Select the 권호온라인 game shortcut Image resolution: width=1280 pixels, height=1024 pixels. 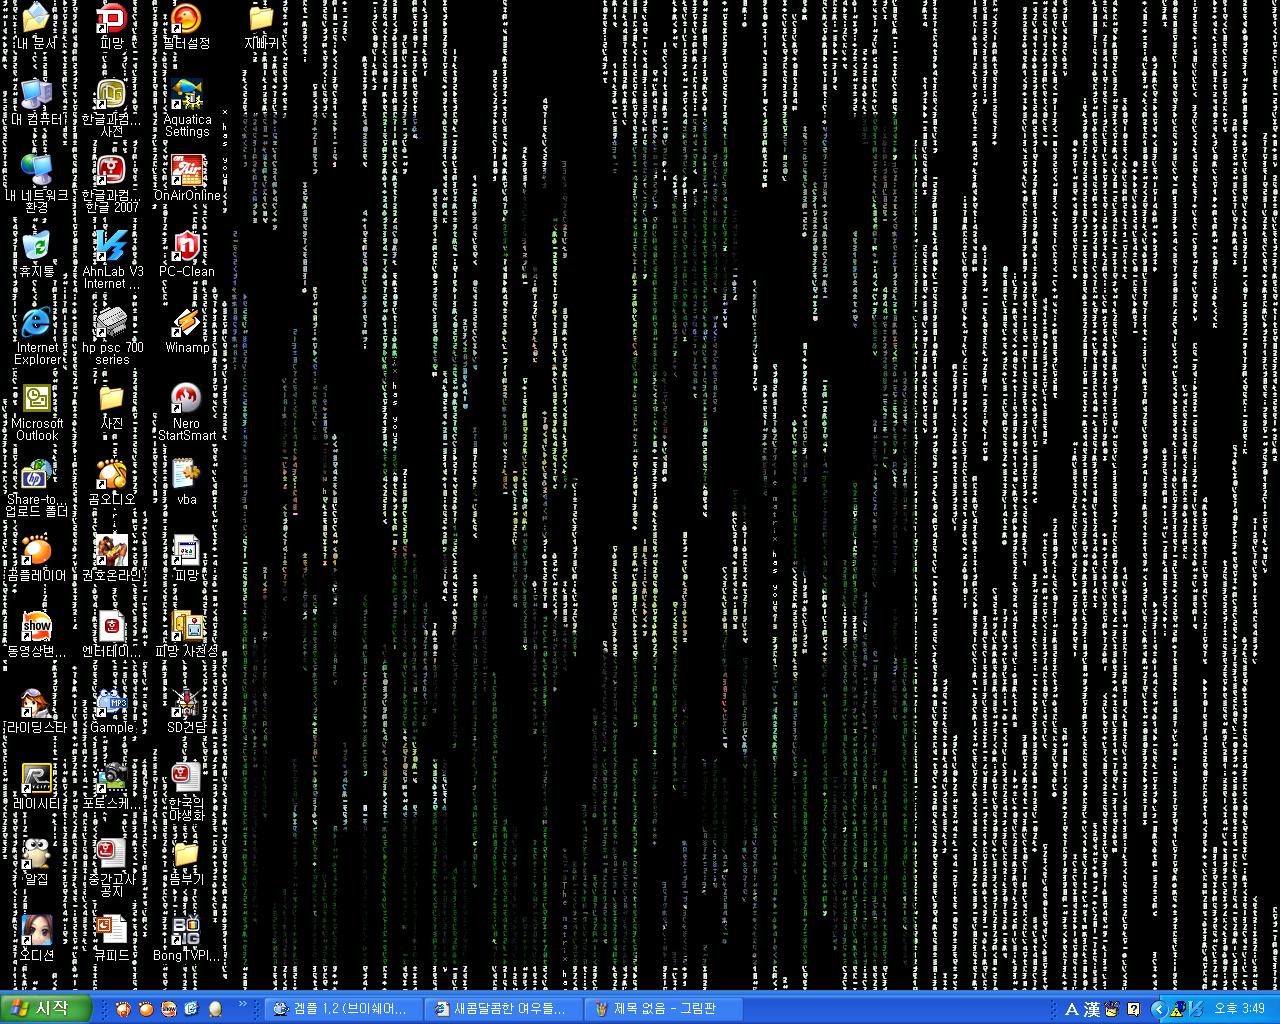click(x=112, y=557)
